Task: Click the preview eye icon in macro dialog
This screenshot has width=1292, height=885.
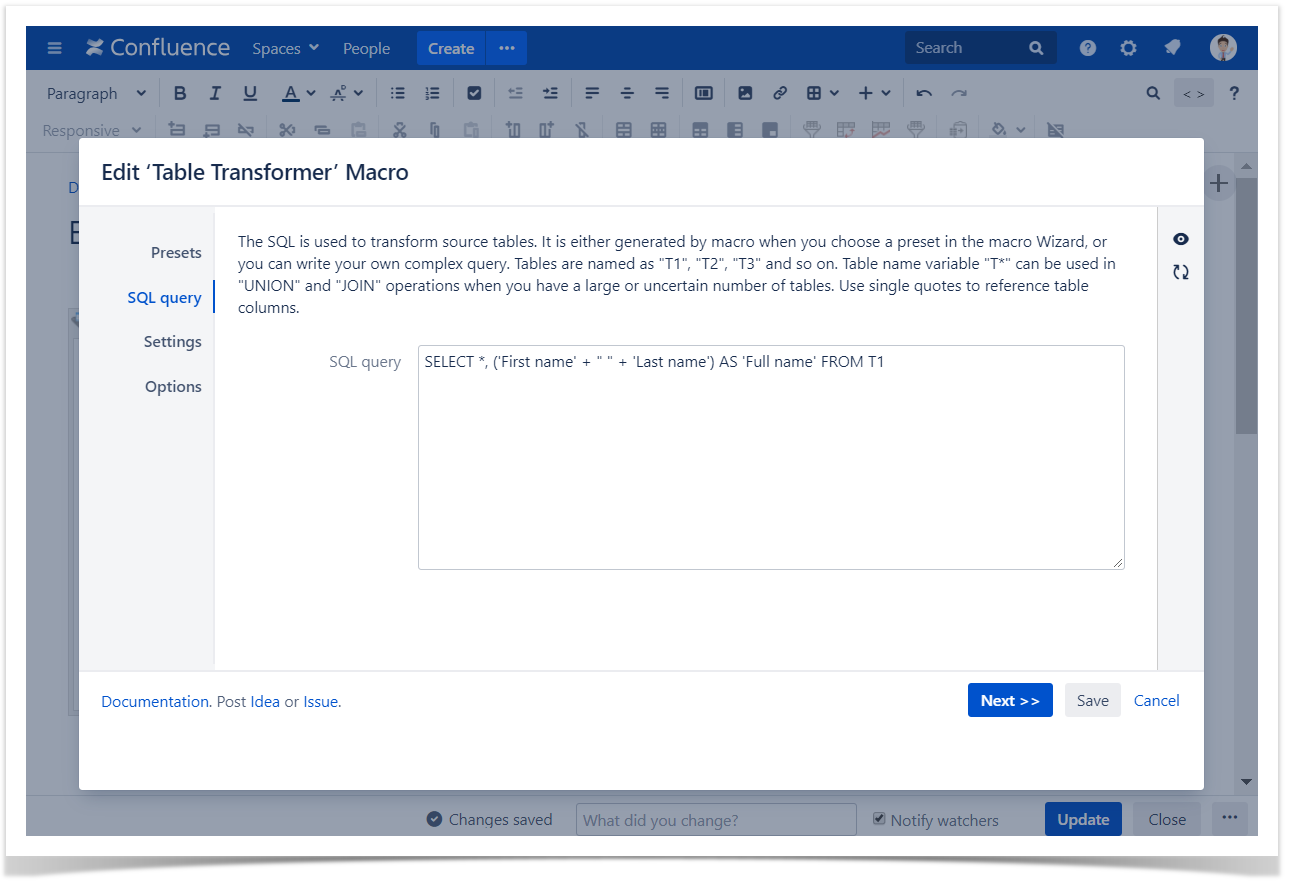Action: (x=1181, y=239)
